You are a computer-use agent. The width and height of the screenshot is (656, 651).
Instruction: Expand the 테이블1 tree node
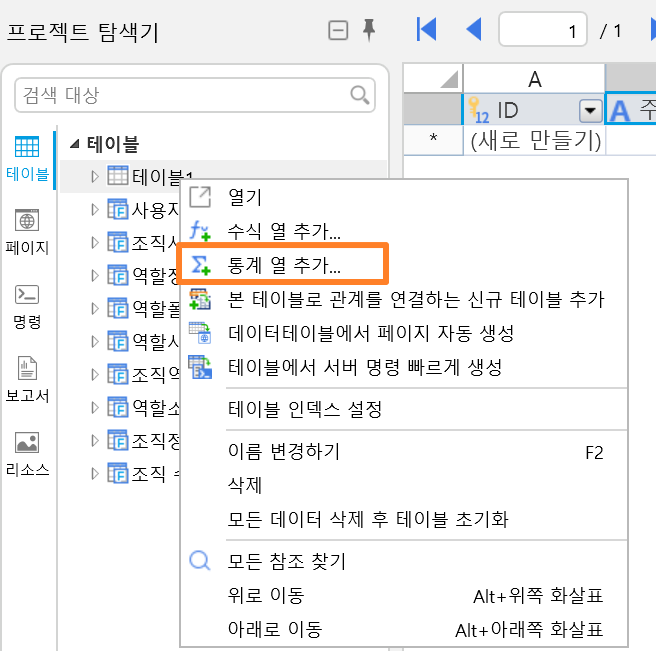[95, 177]
